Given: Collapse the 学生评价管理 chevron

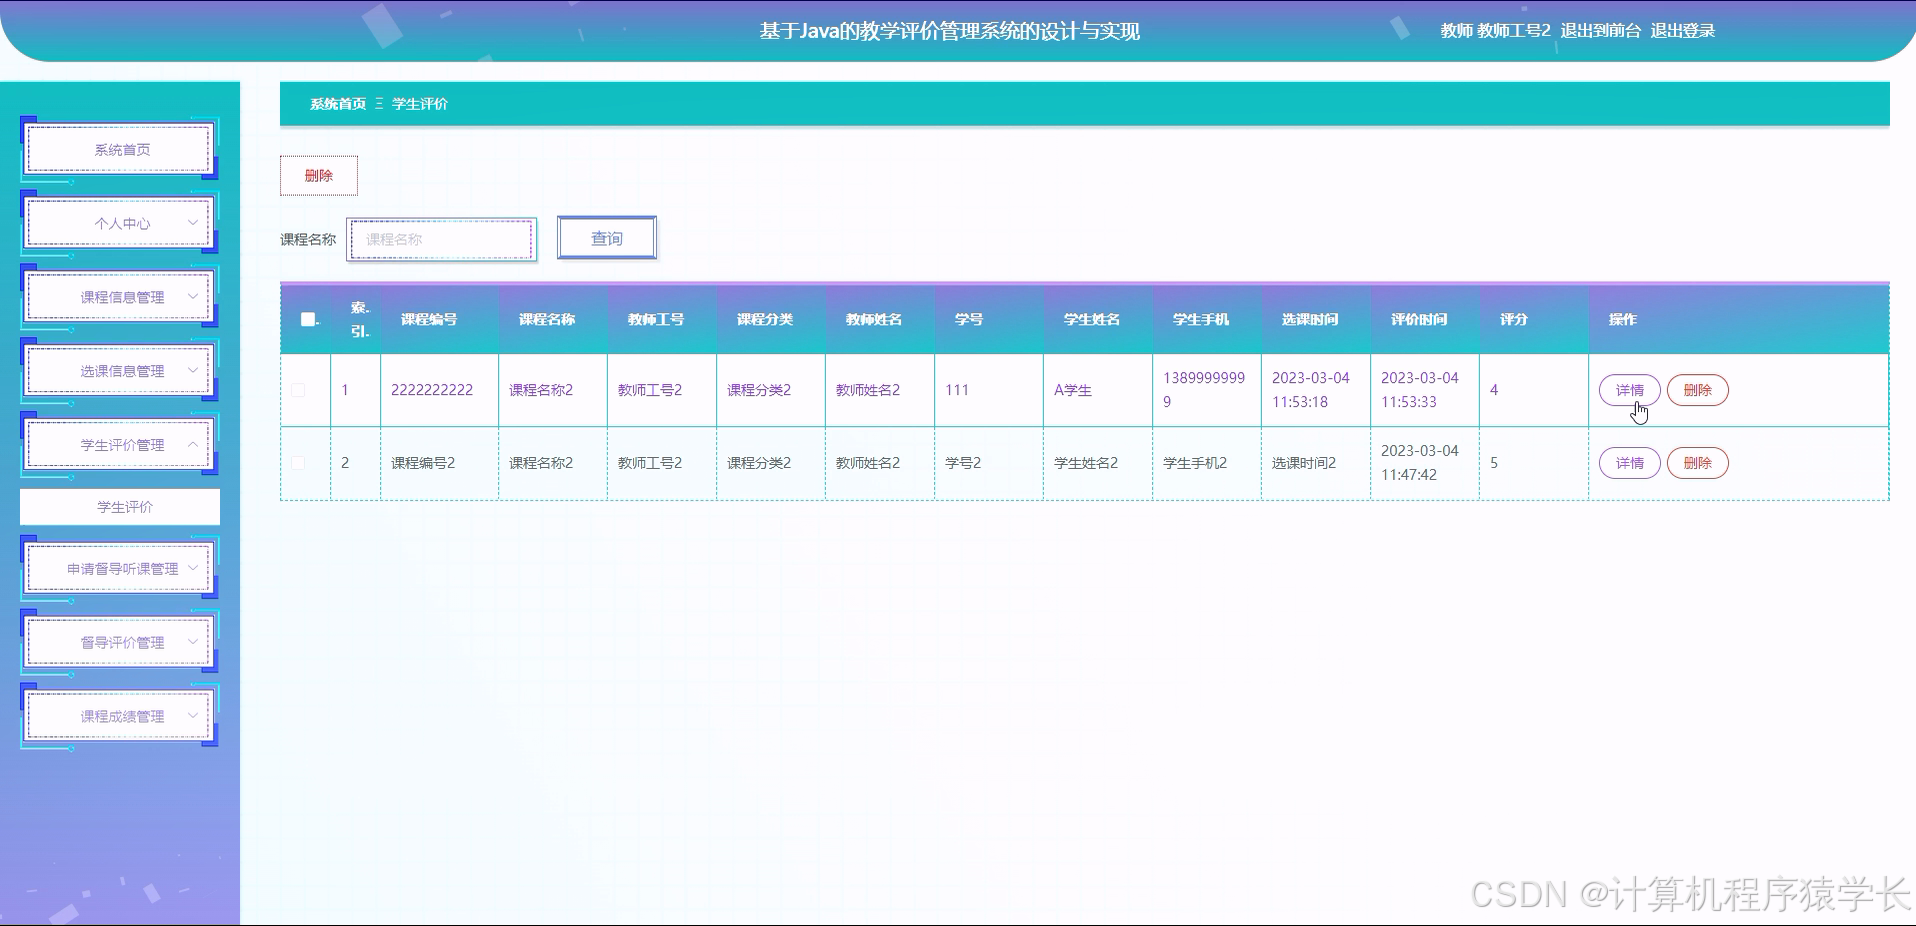Looking at the screenshot, I should tap(193, 445).
